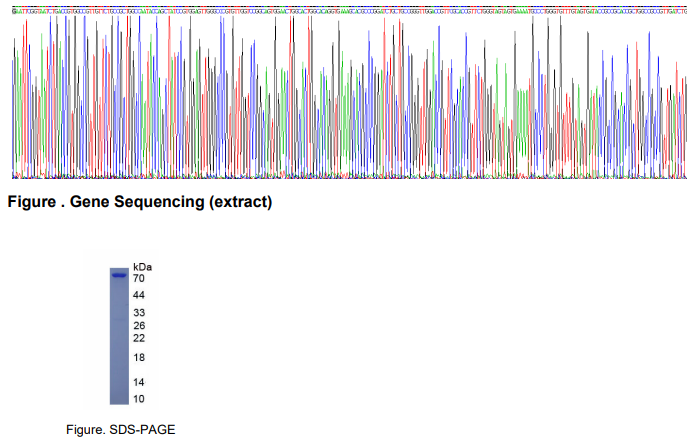Click the 26 kDa marker label
The image size is (687, 439).
pos(139,326)
